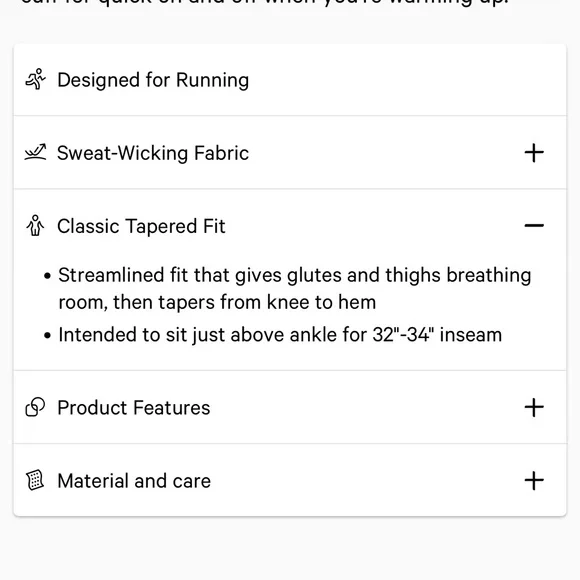Image resolution: width=580 pixels, height=580 pixels.
Task: Click the Product Features shapes icon
Action: (36, 407)
